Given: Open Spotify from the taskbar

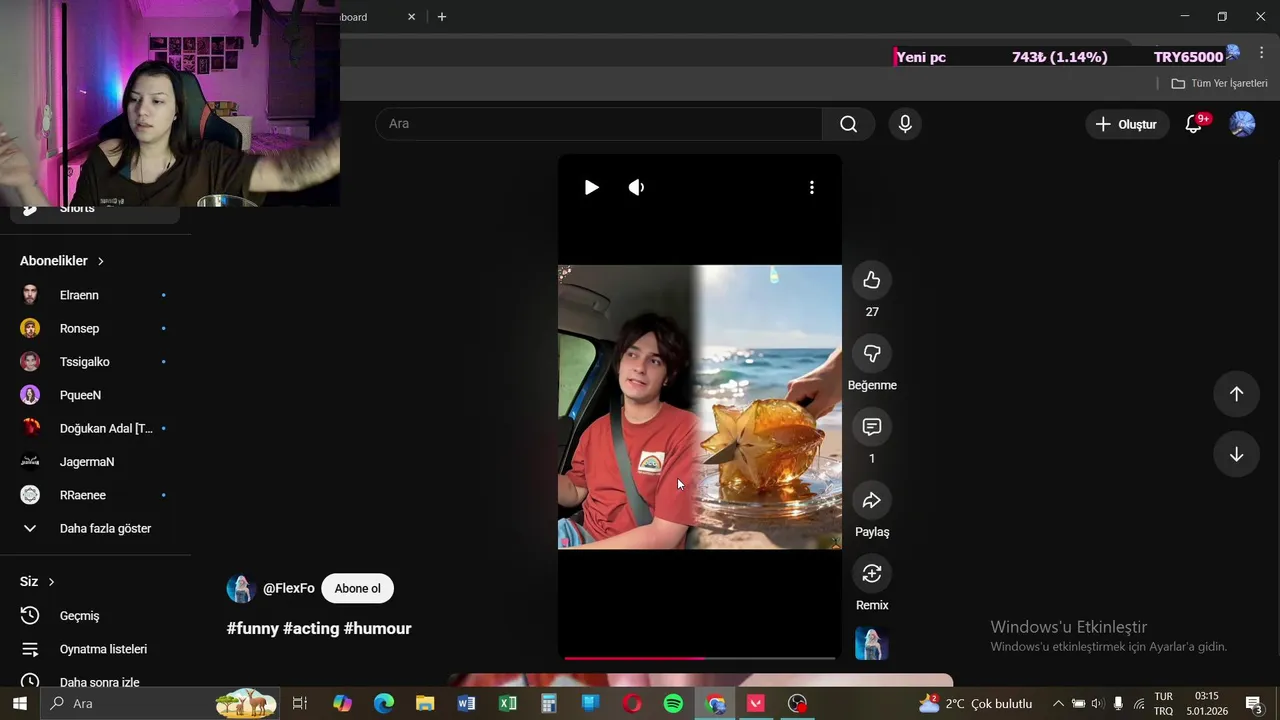Looking at the screenshot, I should 673,703.
